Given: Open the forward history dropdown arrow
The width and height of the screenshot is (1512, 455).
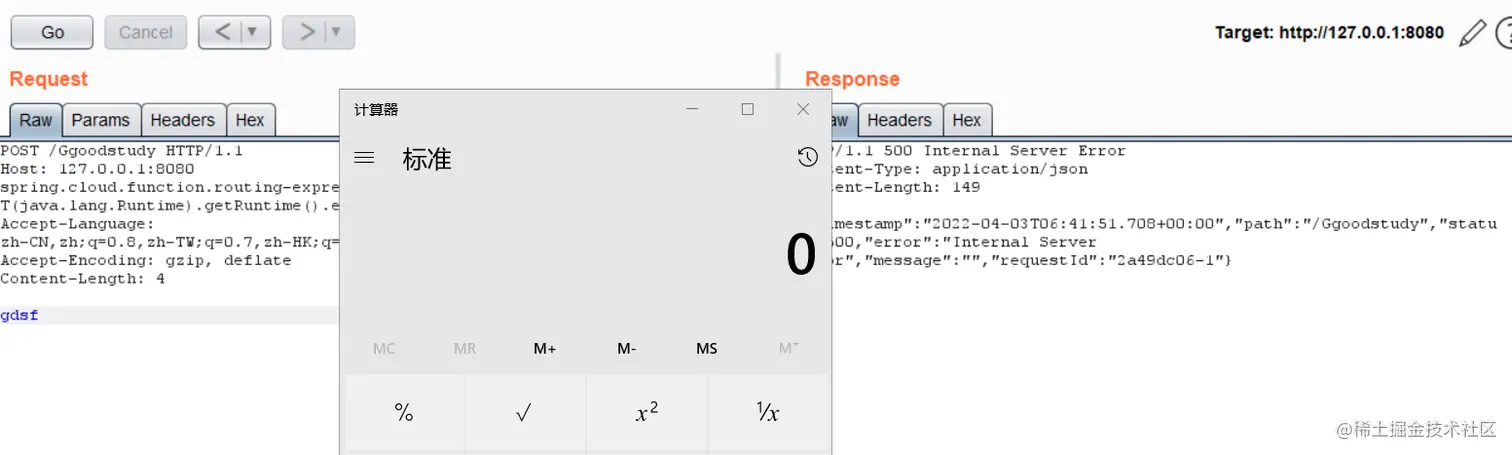Looking at the screenshot, I should (x=337, y=32).
